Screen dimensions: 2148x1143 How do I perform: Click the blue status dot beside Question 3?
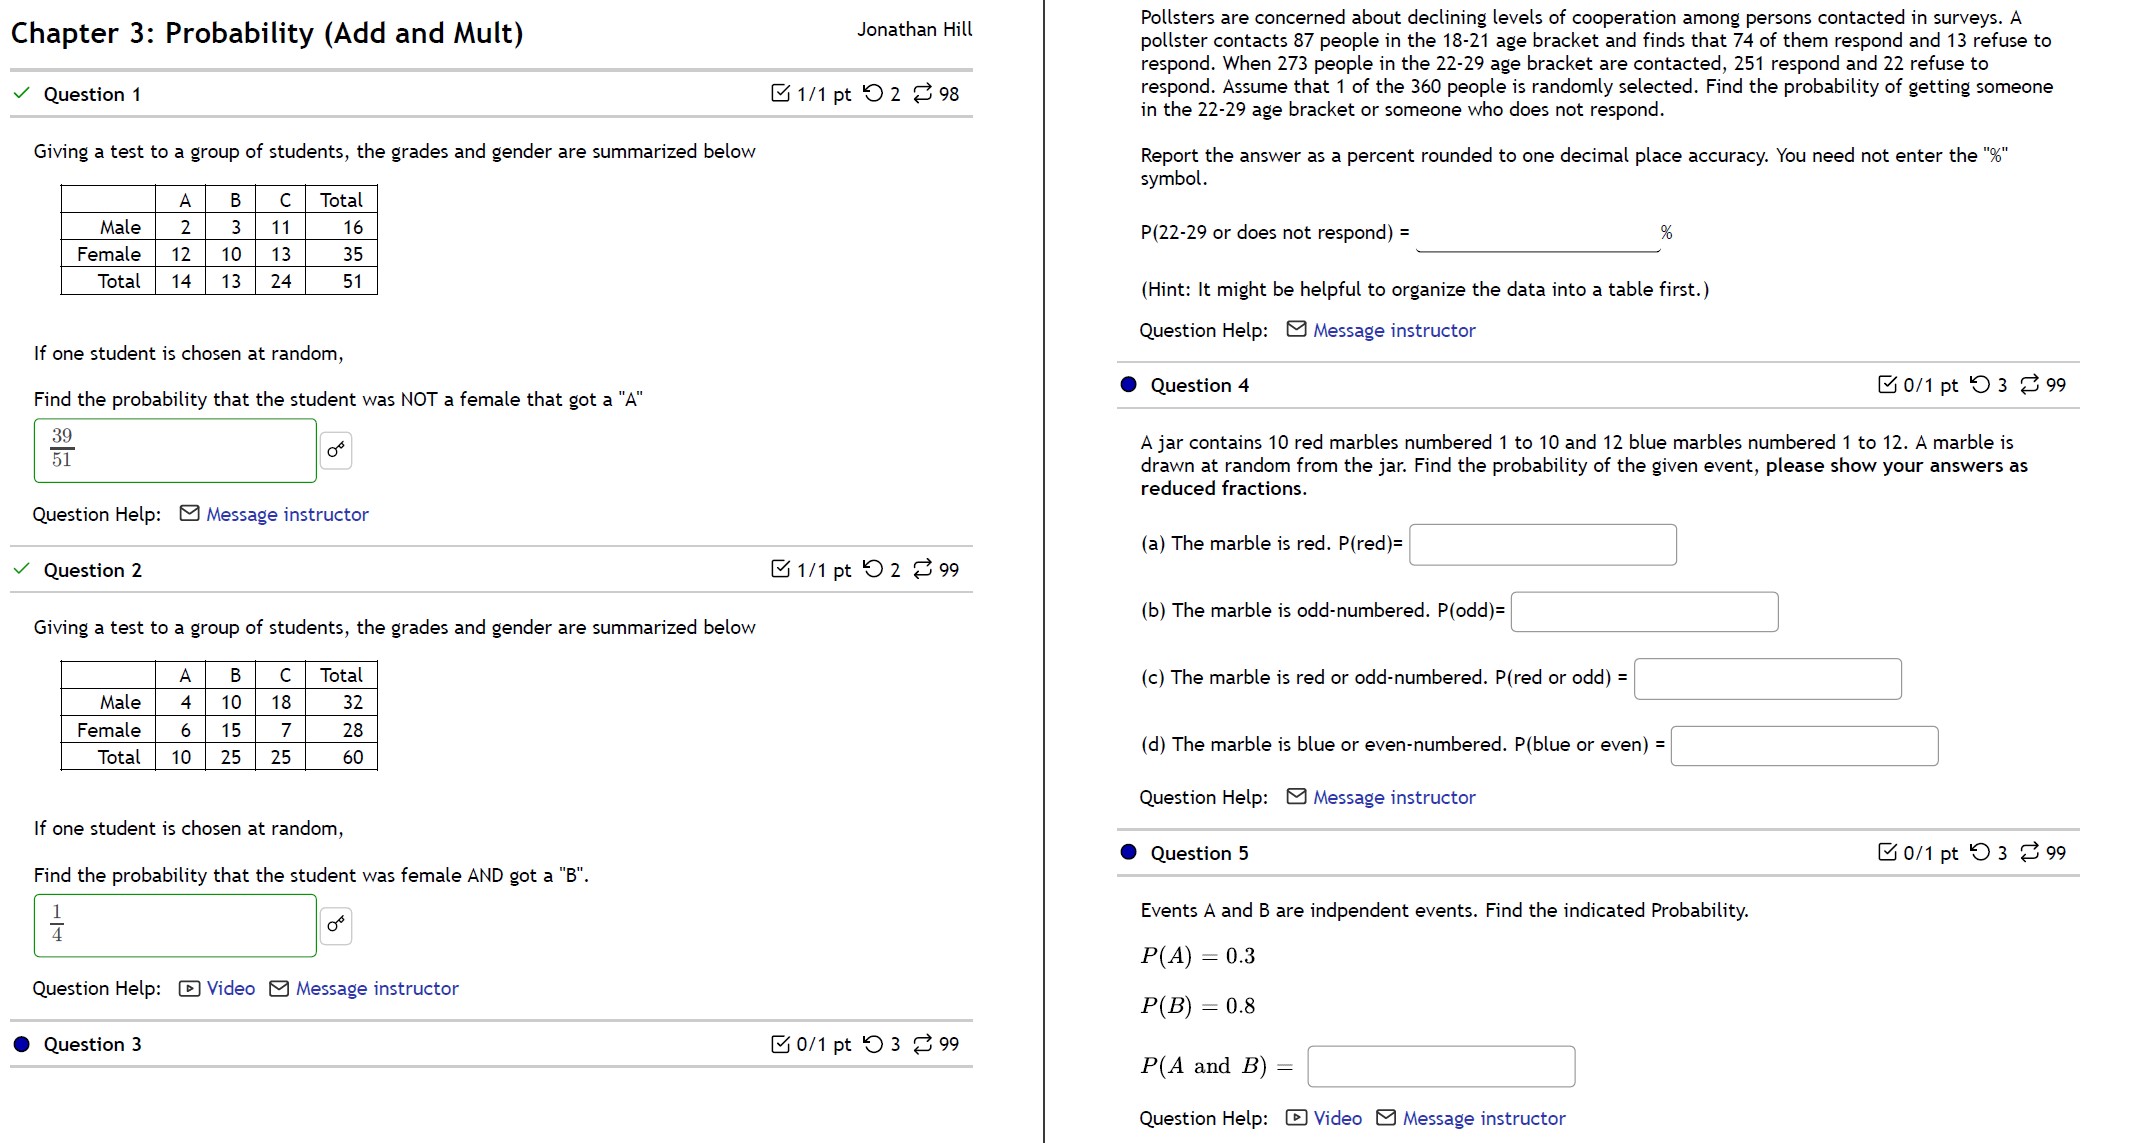(21, 1044)
